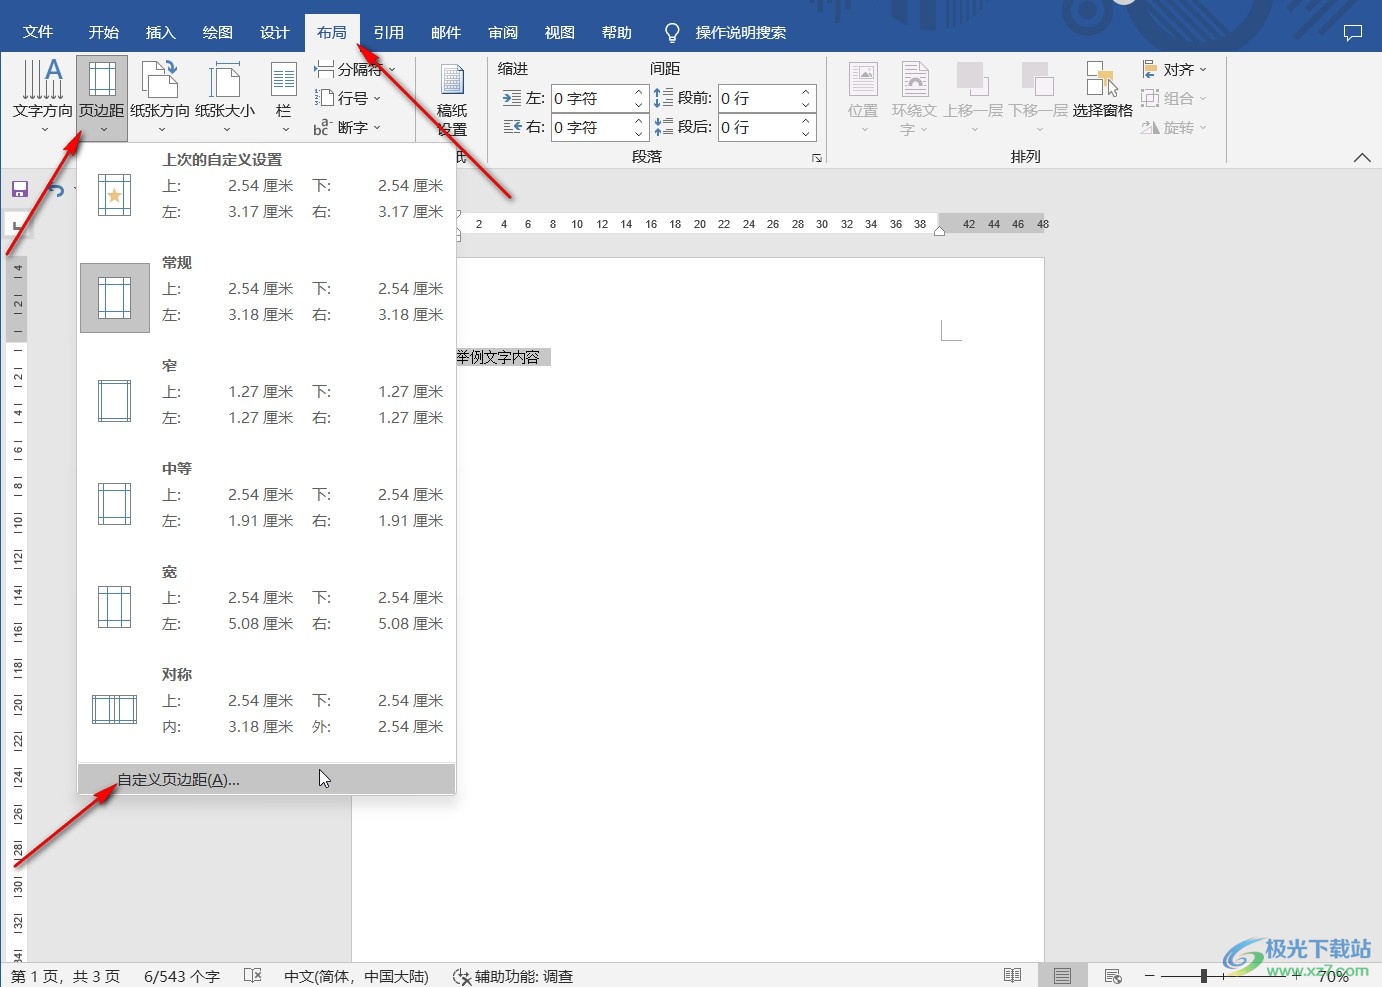The height and width of the screenshot is (987, 1382).
Task: Open the File (文件) tab
Action: (x=38, y=32)
